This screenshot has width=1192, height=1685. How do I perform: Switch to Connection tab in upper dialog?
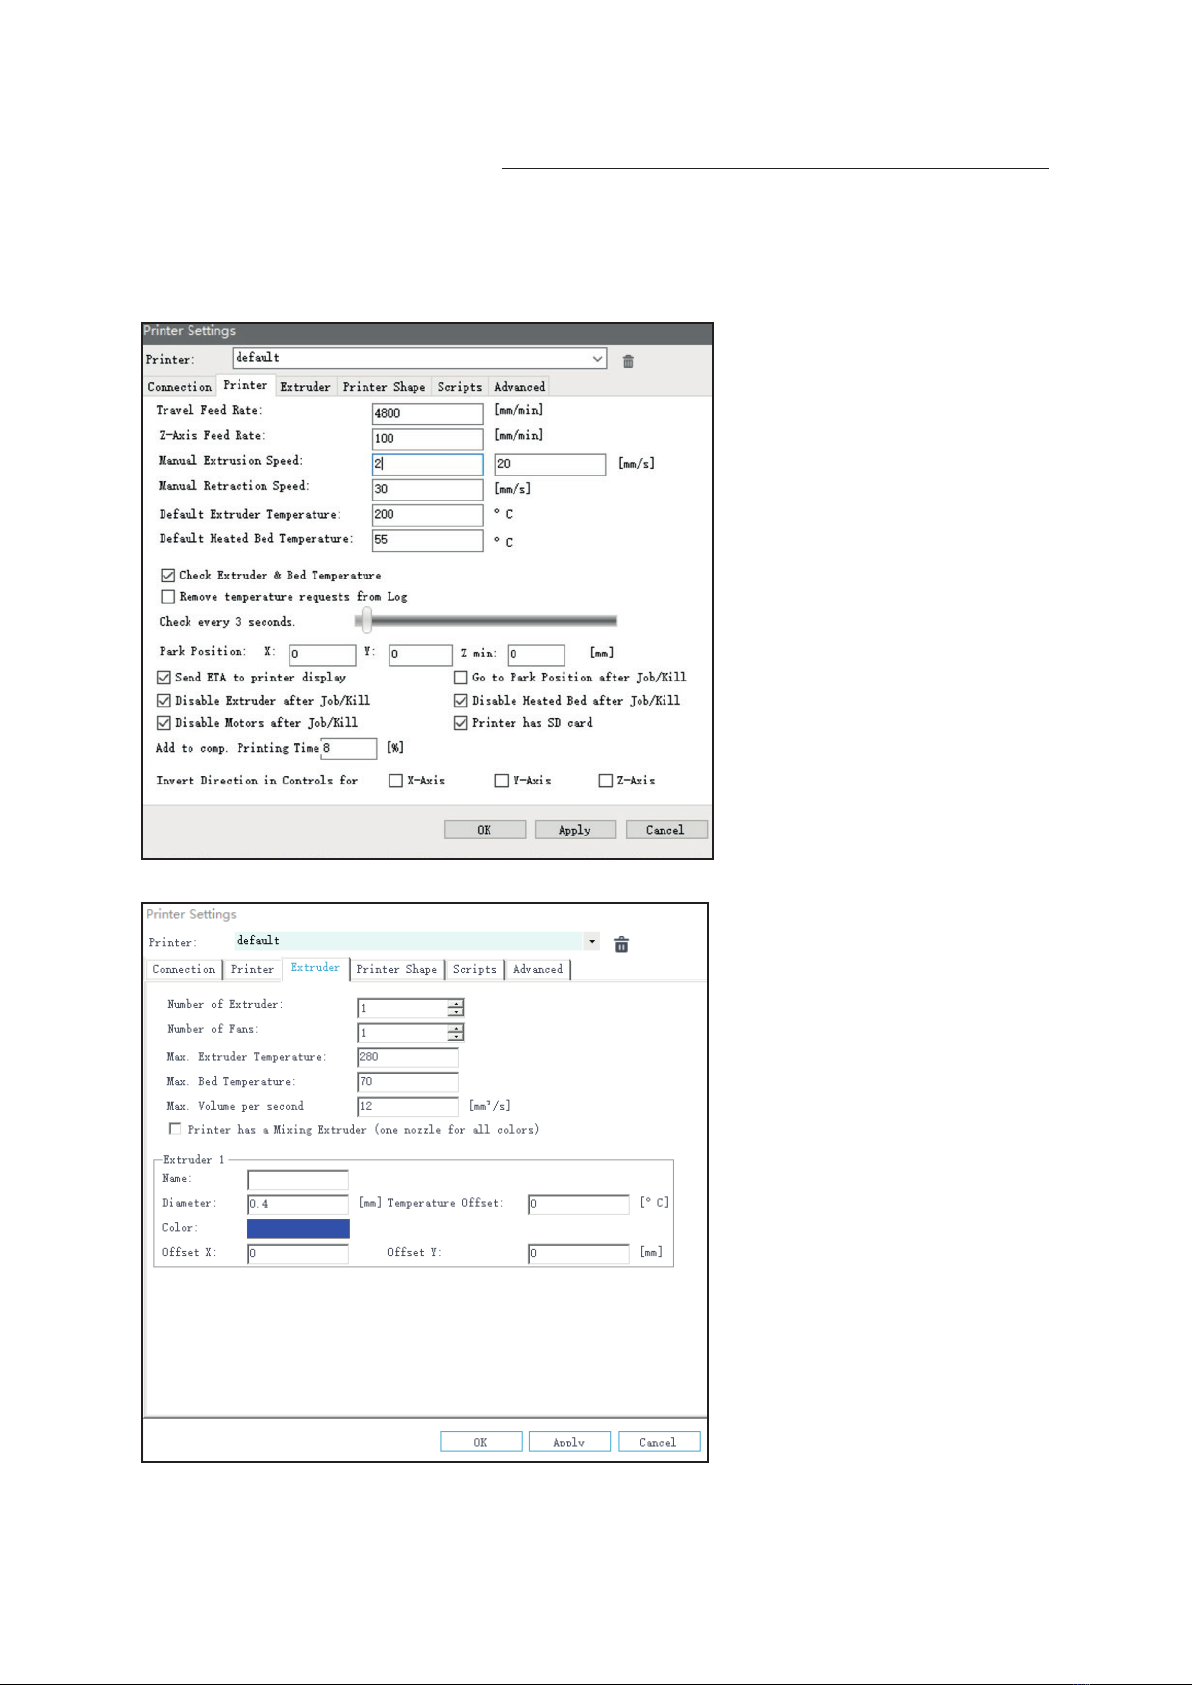(x=180, y=387)
